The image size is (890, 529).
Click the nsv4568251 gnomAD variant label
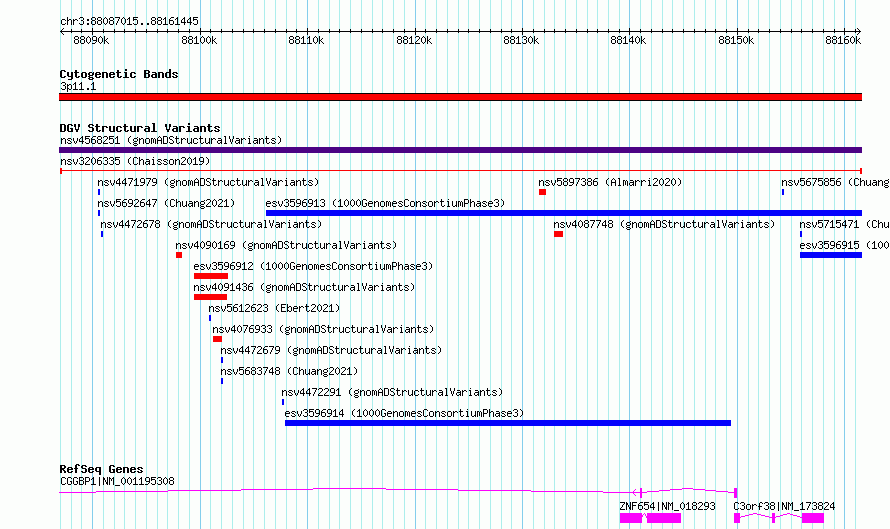tap(171, 140)
